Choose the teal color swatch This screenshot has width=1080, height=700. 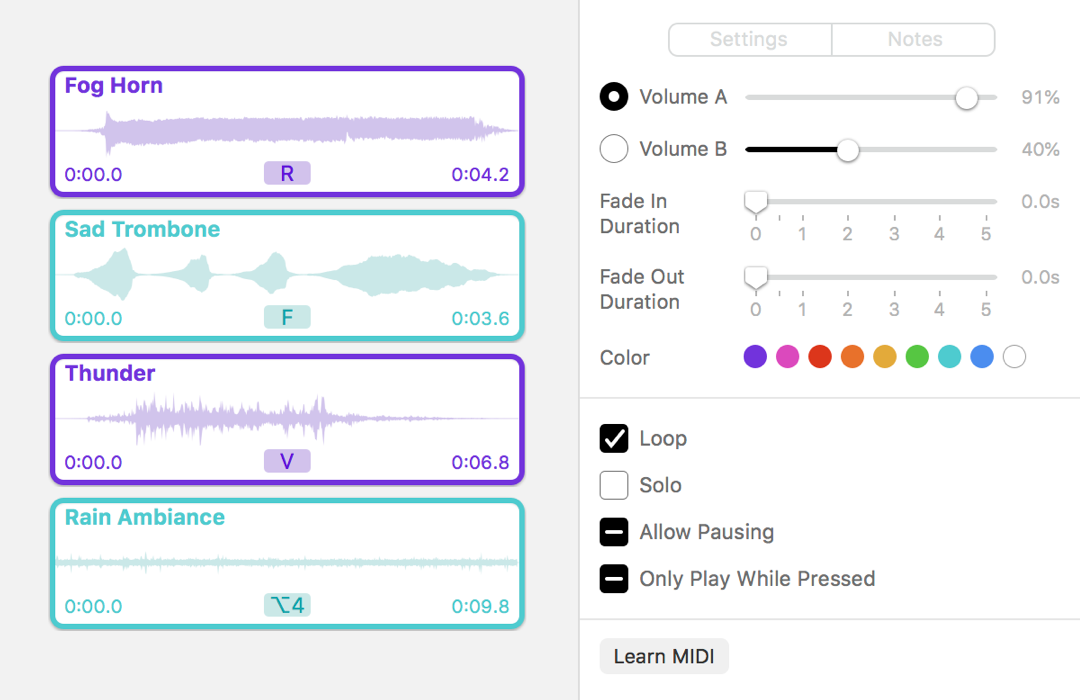(950, 357)
